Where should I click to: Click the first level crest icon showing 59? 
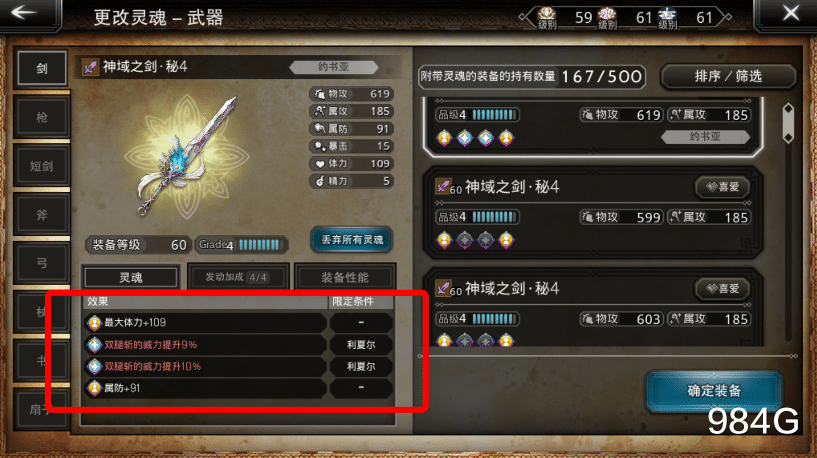click(547, 16)
